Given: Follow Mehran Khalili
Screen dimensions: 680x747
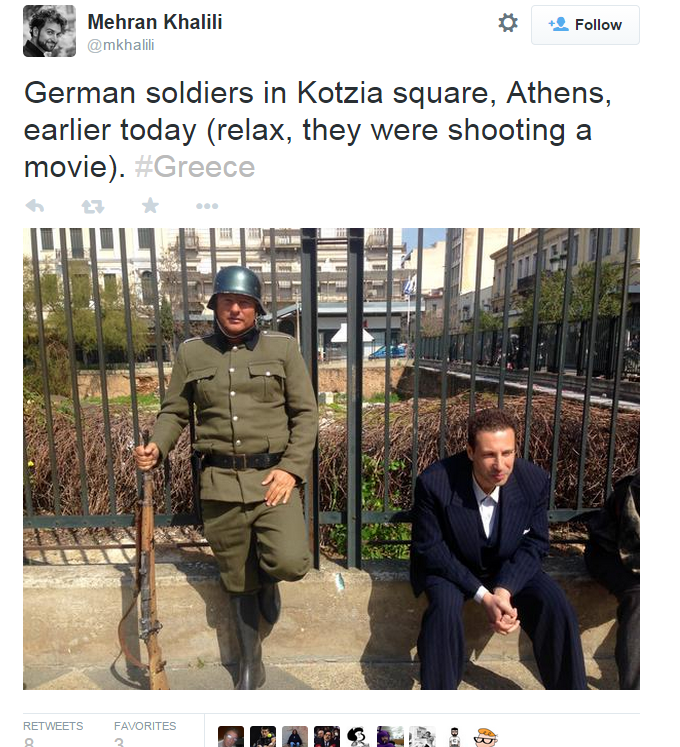Looking at the screenshot, I should 585,25.
